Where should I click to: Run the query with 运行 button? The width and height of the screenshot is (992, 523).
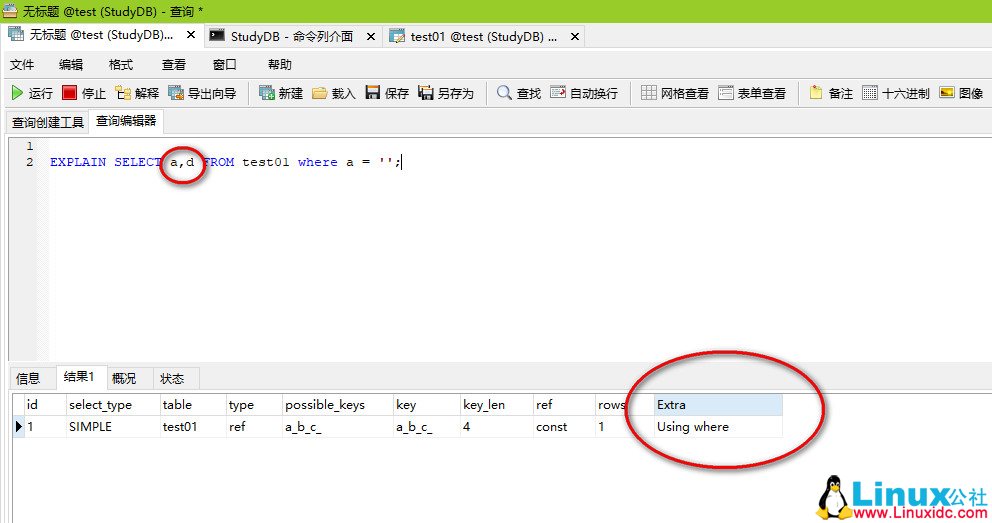(x=32, y=94)
